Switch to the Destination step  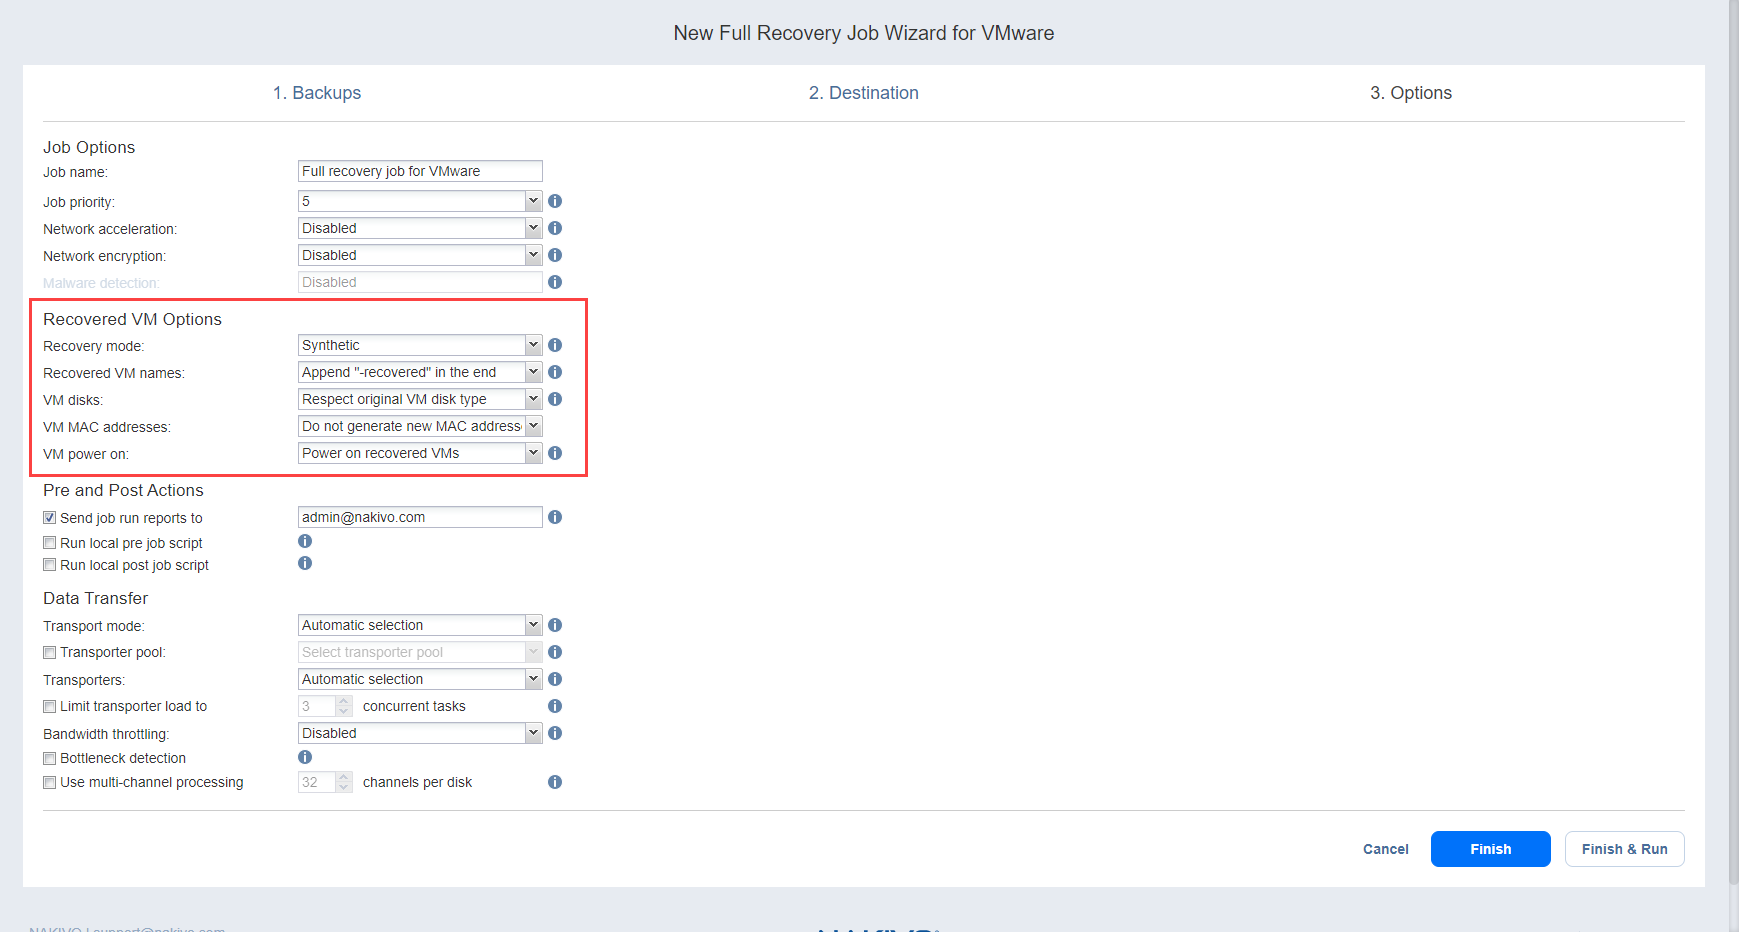pyautogui.click(x=863, y=93)
